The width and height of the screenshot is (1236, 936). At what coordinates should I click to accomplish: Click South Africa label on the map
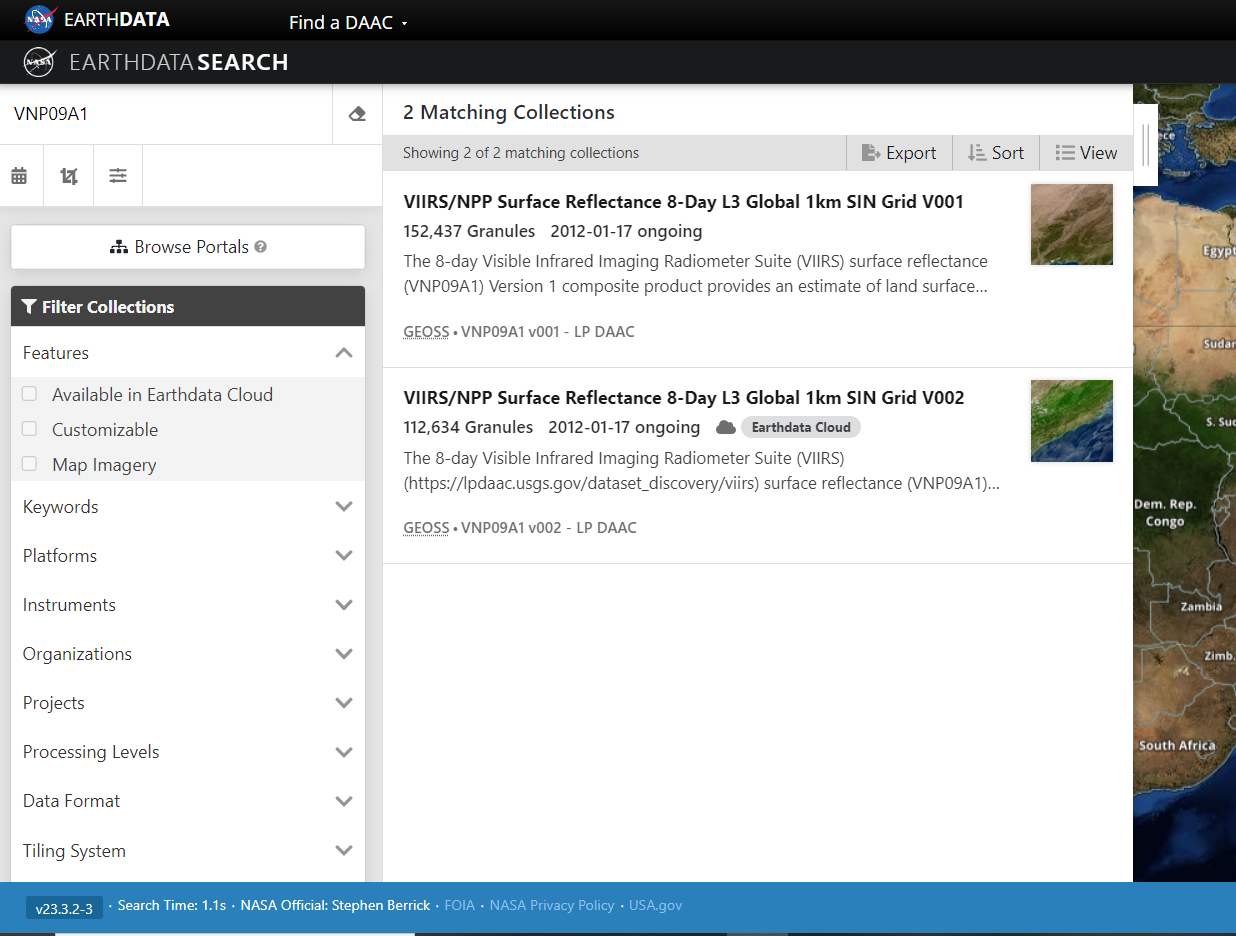point(1177,746)
